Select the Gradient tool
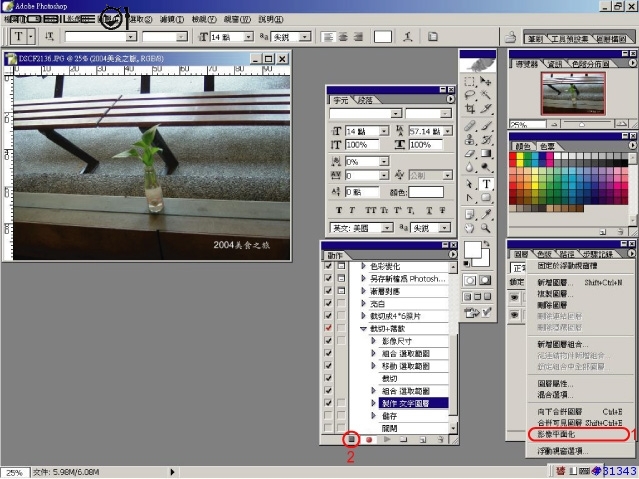The height and width of the screenshot is (479, 639). (485, 154)
